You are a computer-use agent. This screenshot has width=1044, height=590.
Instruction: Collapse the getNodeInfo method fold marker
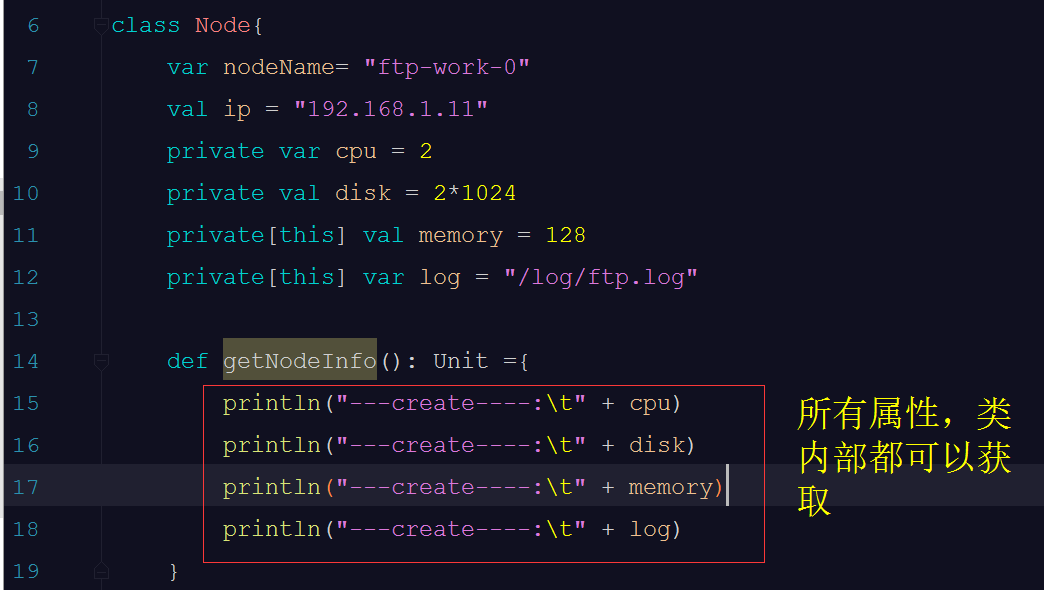pyautogui.click(x=101, y=362)
